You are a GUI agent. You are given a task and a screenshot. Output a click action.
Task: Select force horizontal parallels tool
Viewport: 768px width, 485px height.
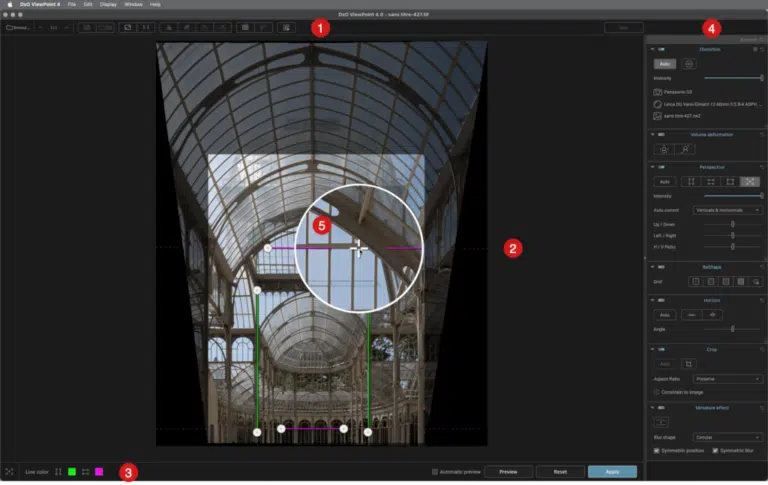coord(711,182)
